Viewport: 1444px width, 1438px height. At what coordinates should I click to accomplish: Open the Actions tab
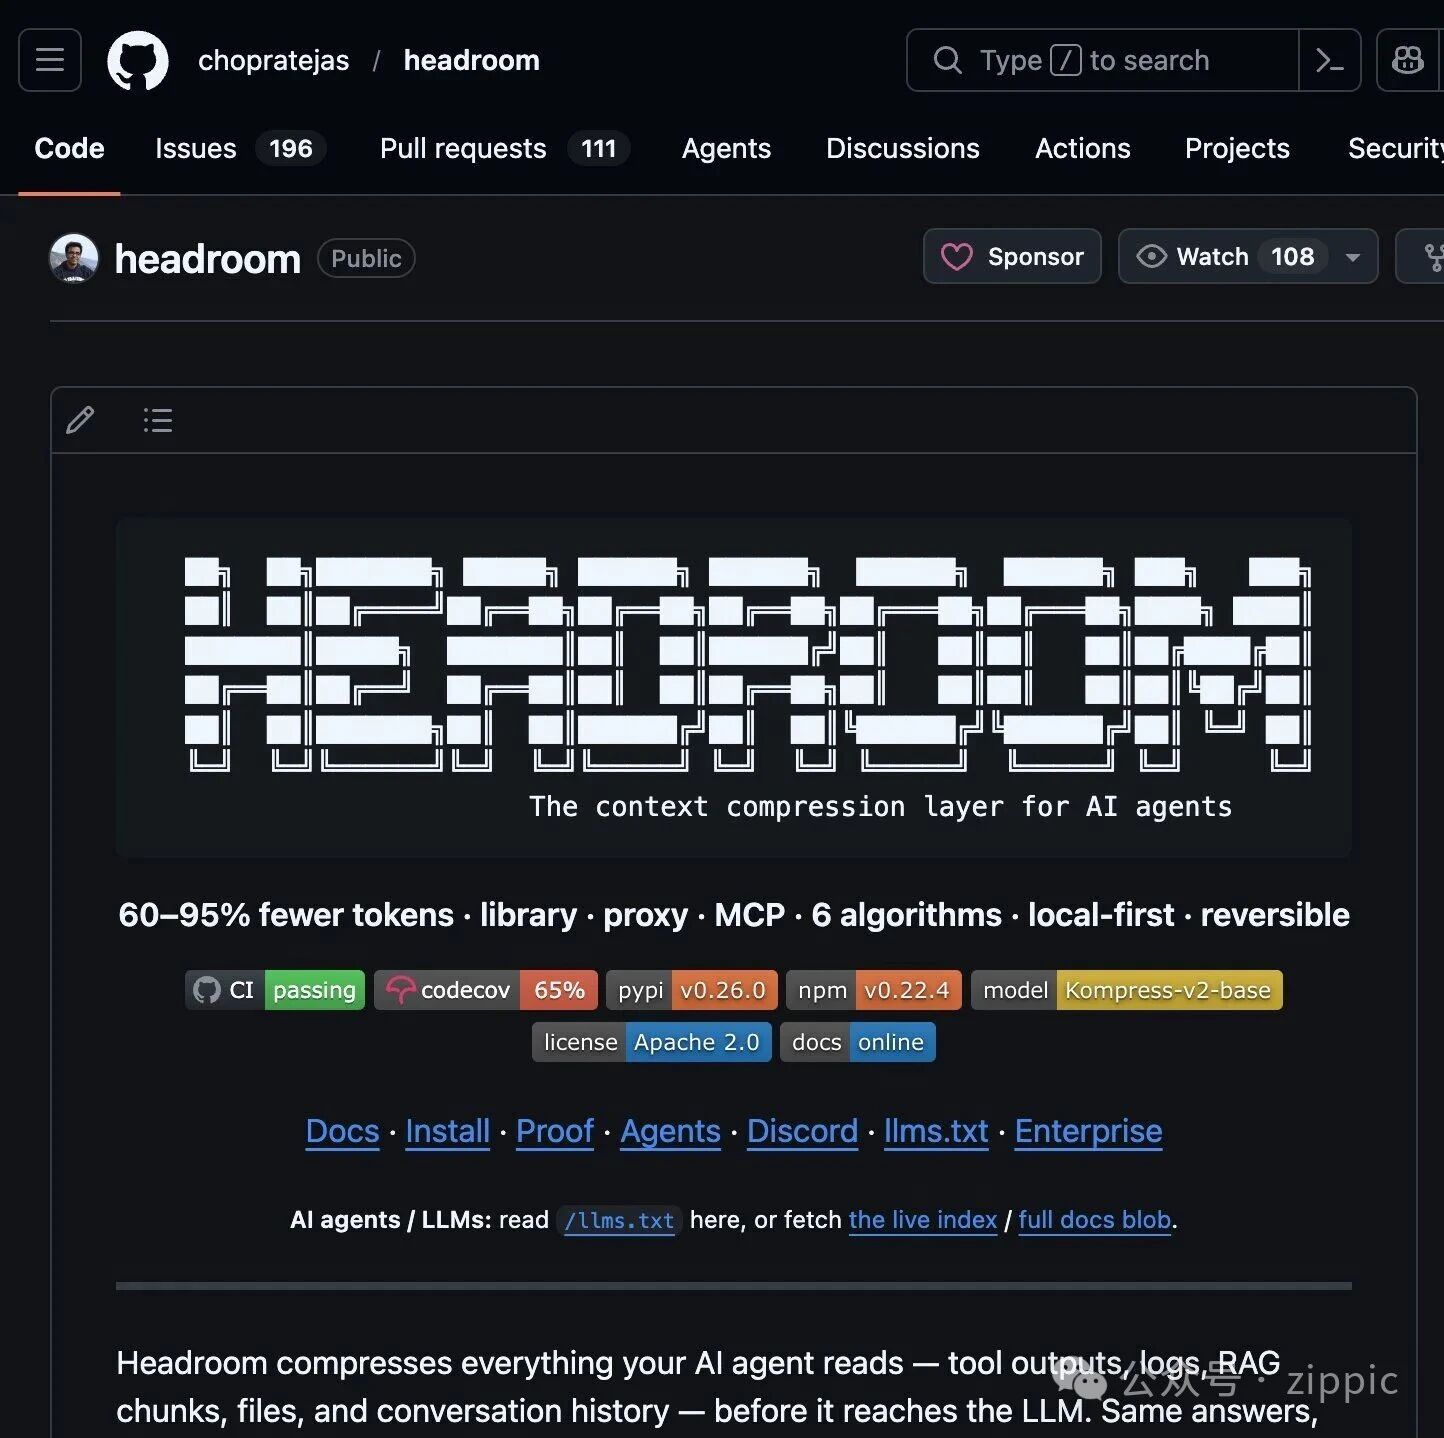(1083, 148)
